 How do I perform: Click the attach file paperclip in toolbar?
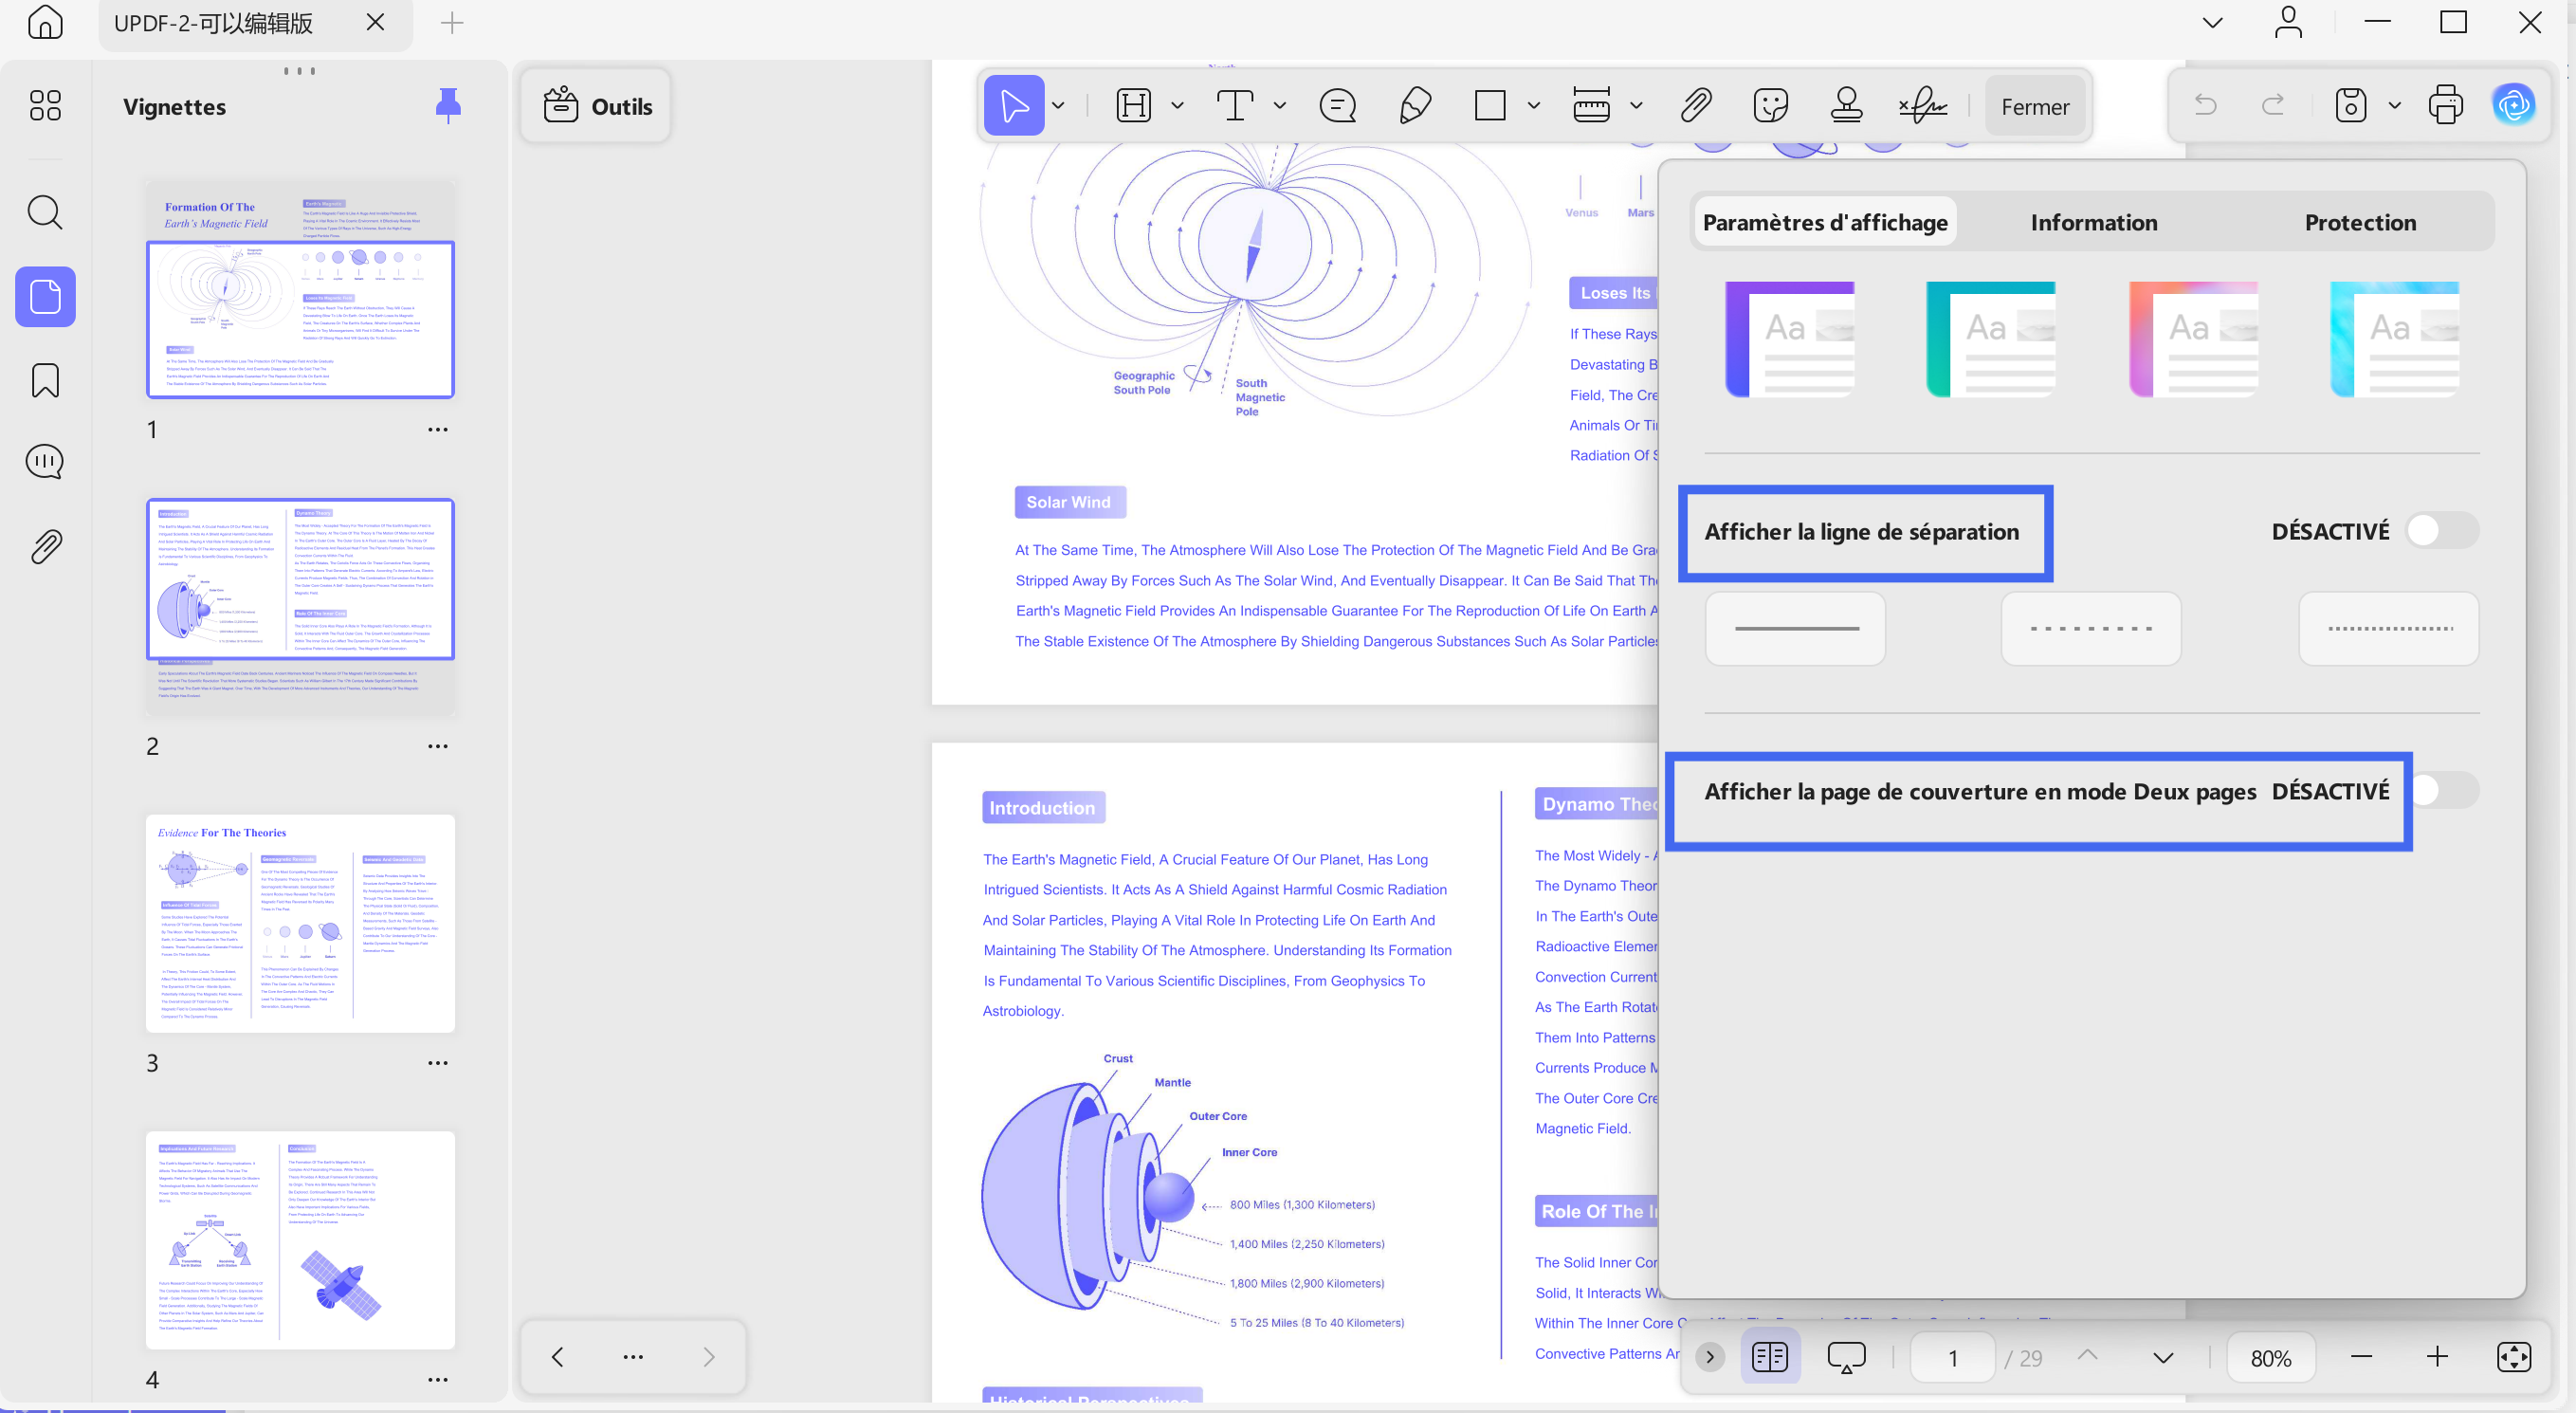tap(1696, 105)
